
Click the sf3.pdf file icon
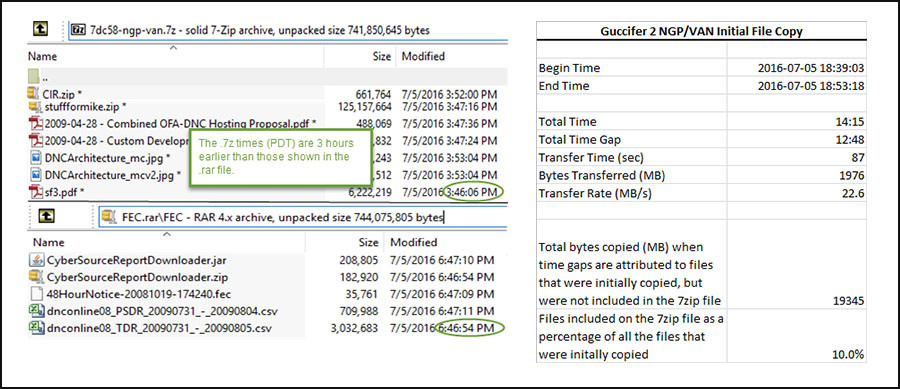coord(36,192)
